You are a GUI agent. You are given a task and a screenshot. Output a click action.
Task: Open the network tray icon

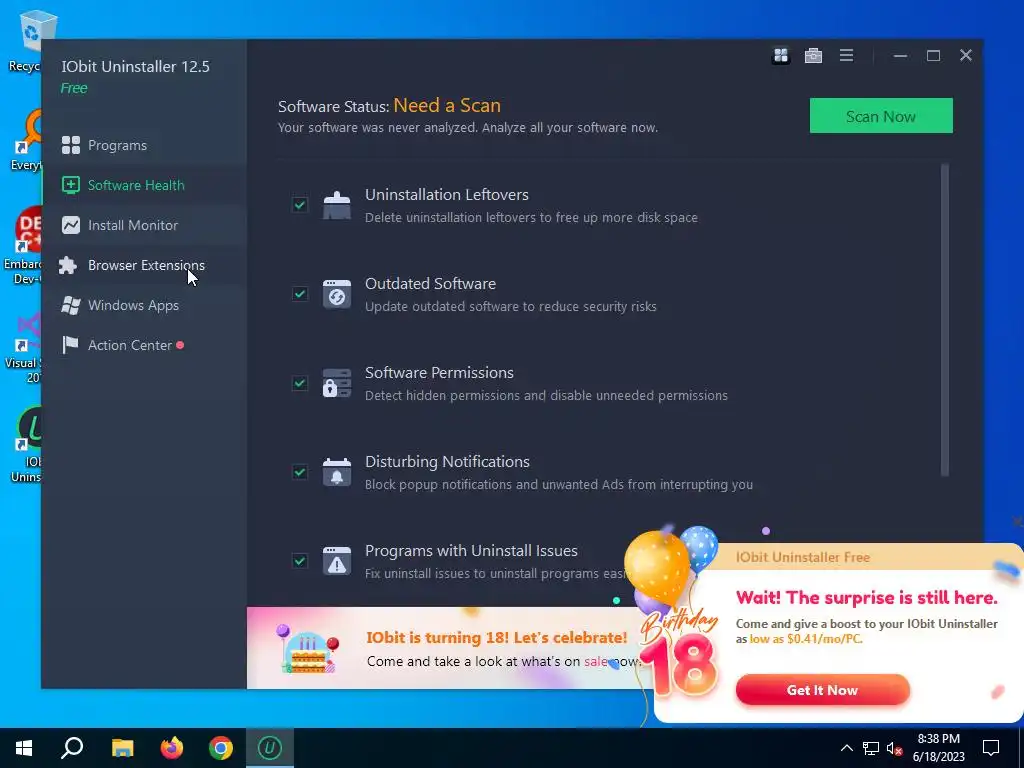[x=871, y=748]
